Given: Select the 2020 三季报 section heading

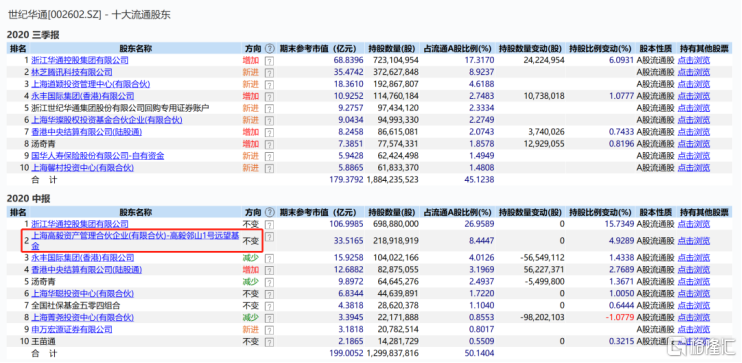Looking at the screenshot, I should pyautogui.click(x=33, y=35).
